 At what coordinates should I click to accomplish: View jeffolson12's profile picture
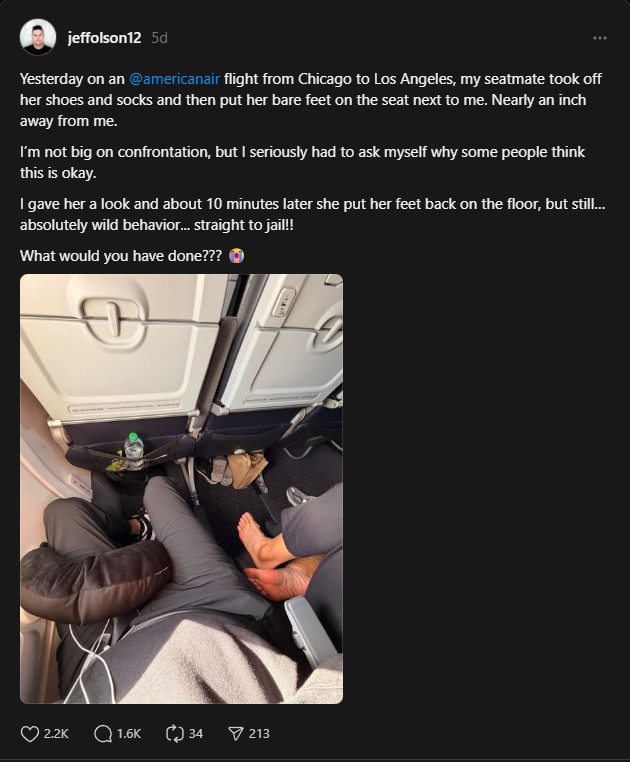click(x=37, y=37)
